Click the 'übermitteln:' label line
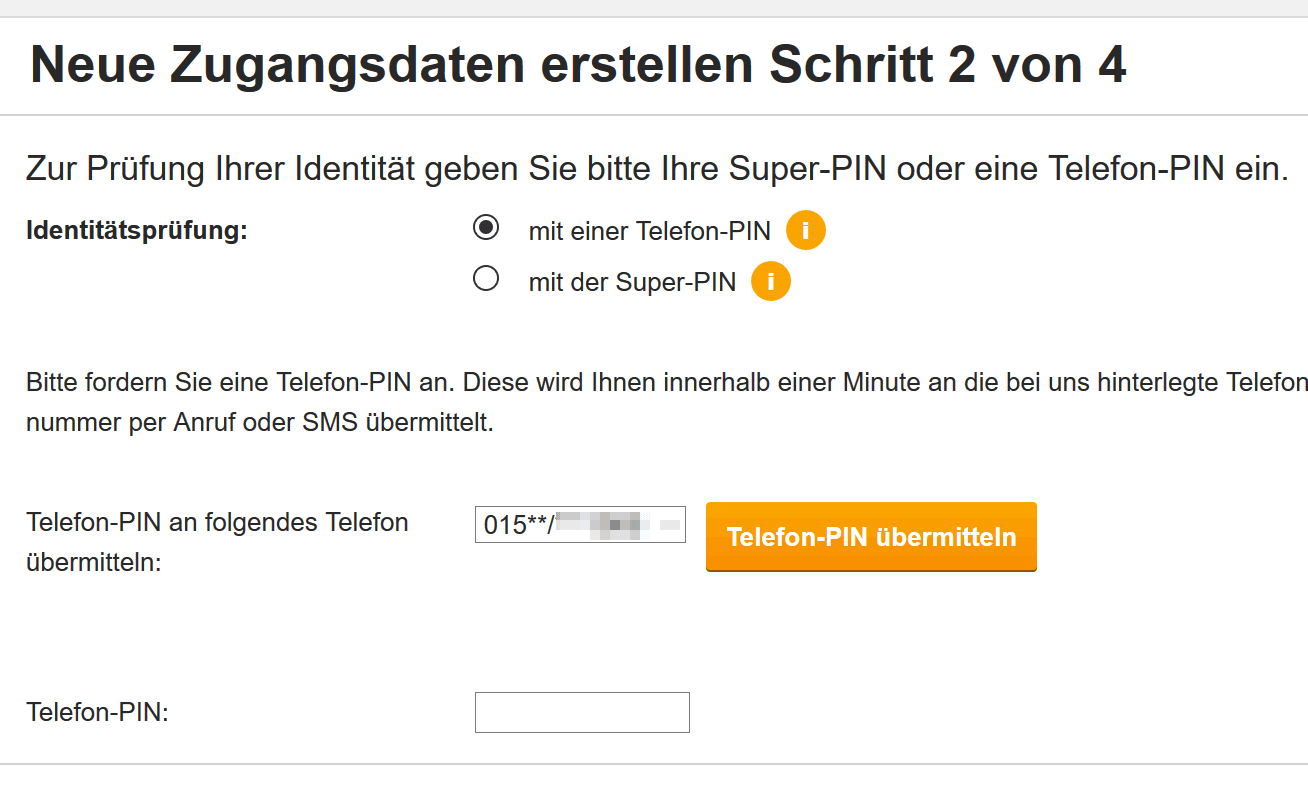Image resolution: width=1308 pixels, height=788 pixels. click(94, 563)
